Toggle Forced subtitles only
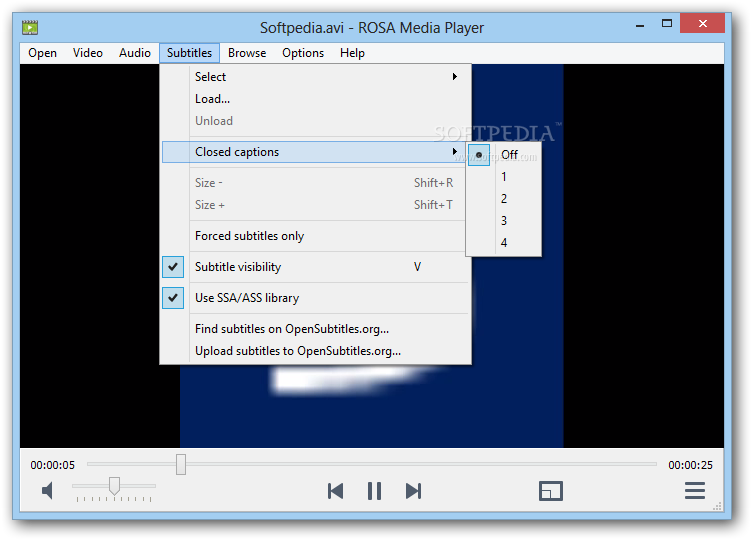 (315, 236)
